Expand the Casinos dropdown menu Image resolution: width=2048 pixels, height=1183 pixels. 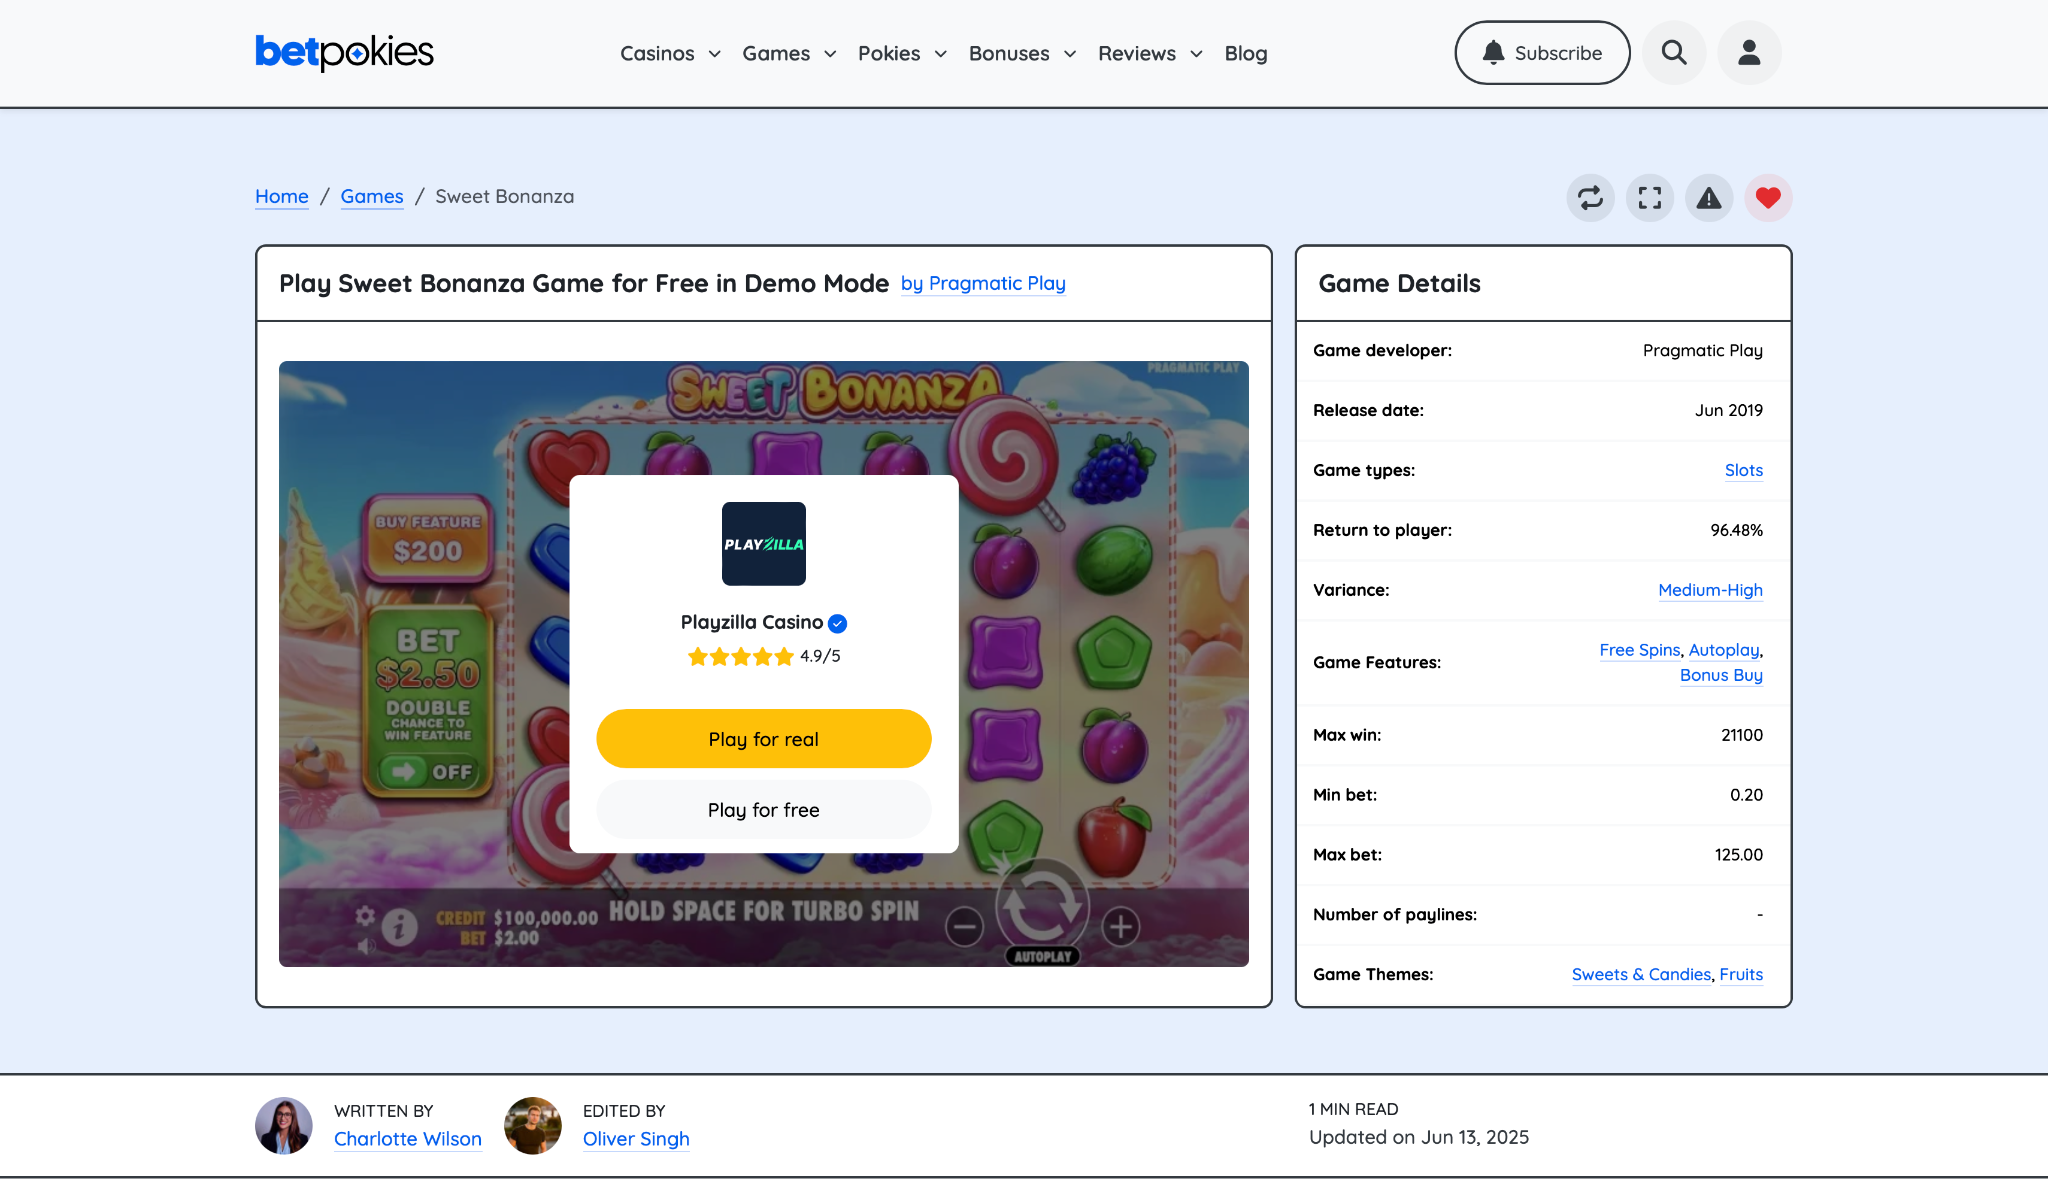tap(670, 54)
